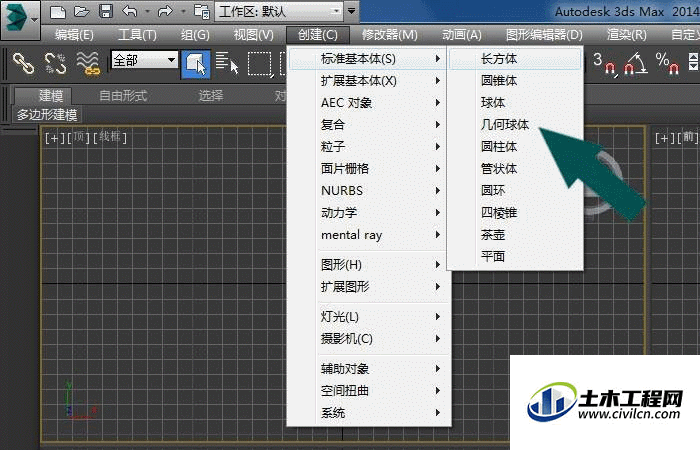Expand the 摄影机(C) submenu
The image size is (700, 450).
pos(368,339)
